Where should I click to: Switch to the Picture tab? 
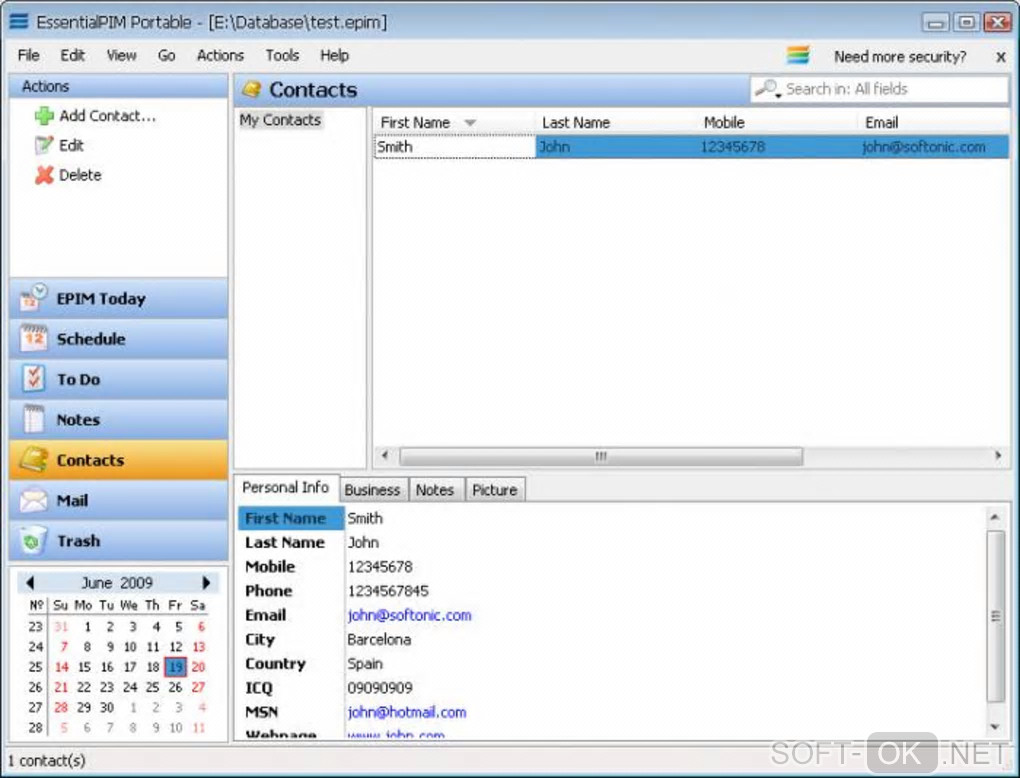point(494,490)
